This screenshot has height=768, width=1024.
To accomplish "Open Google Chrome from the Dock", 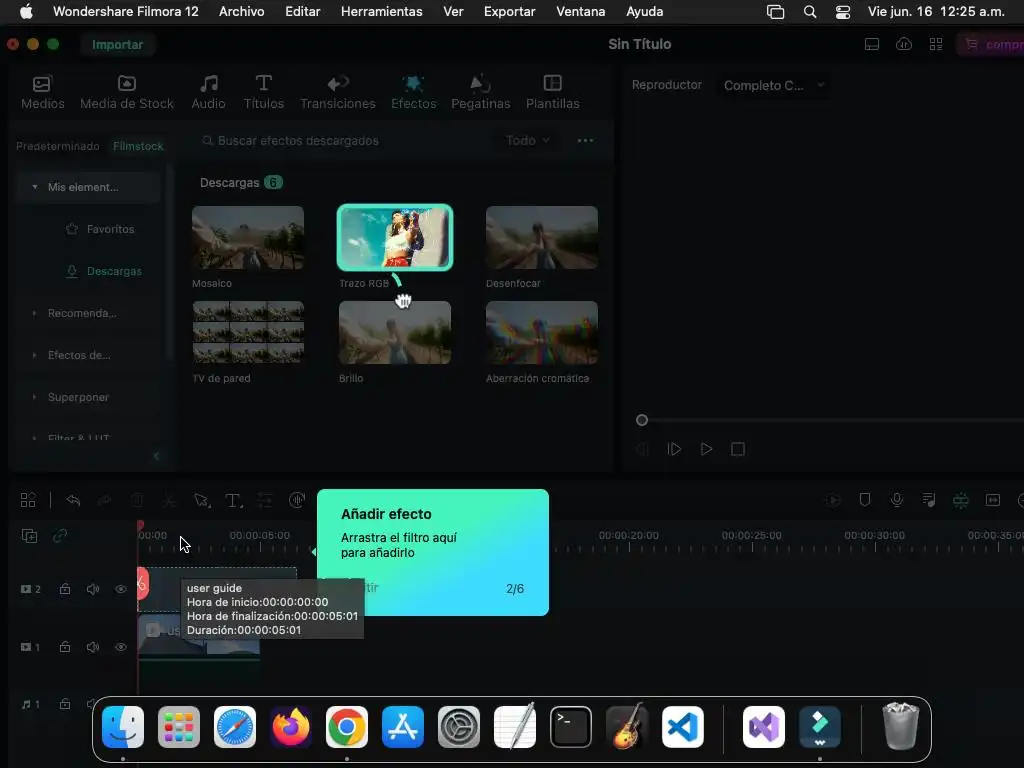I will click(x=347, y=727).
